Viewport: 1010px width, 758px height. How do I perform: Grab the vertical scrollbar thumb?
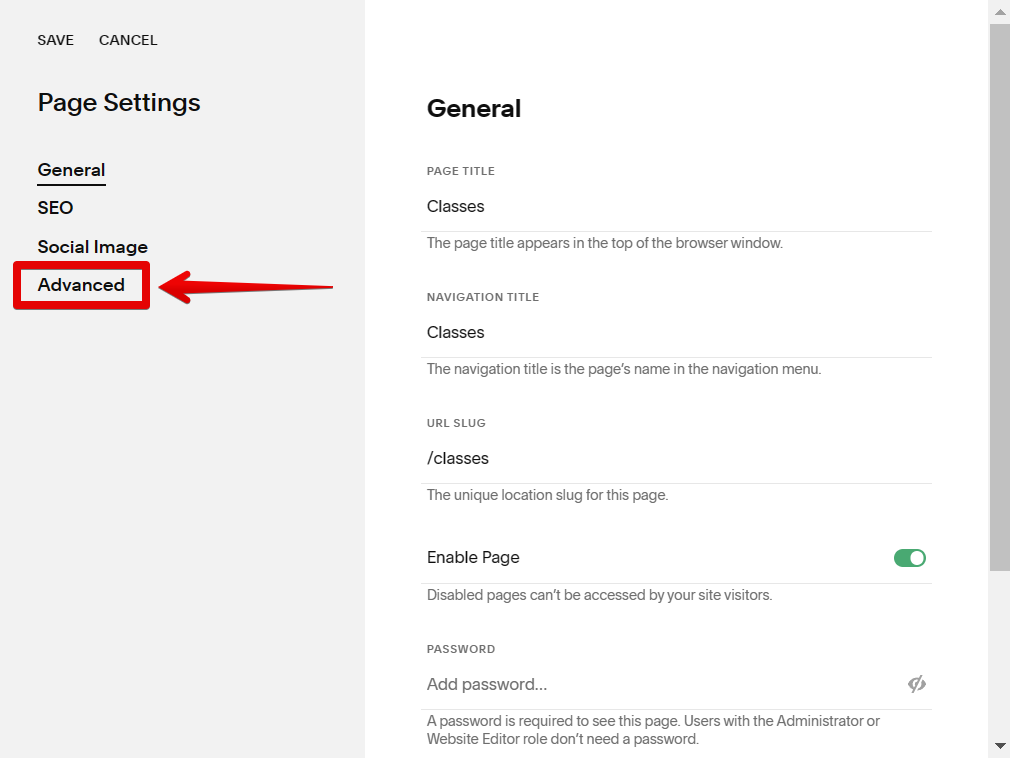point(999,300)
